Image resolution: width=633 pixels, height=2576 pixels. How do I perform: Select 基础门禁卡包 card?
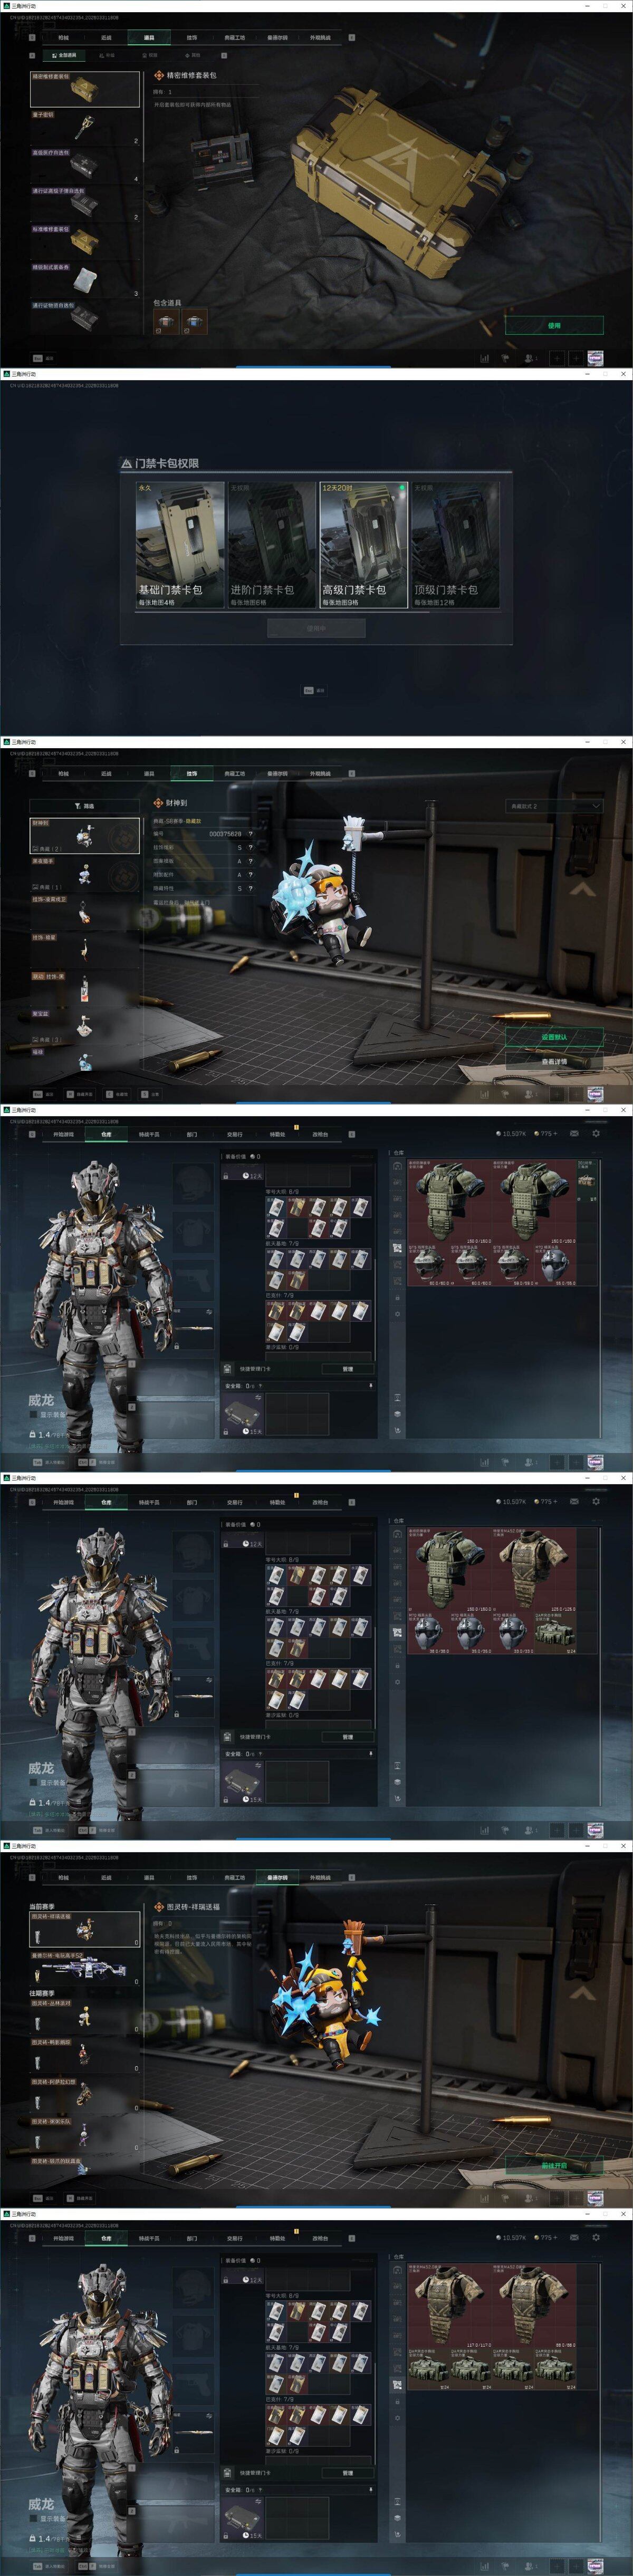[x=180, y=545]
